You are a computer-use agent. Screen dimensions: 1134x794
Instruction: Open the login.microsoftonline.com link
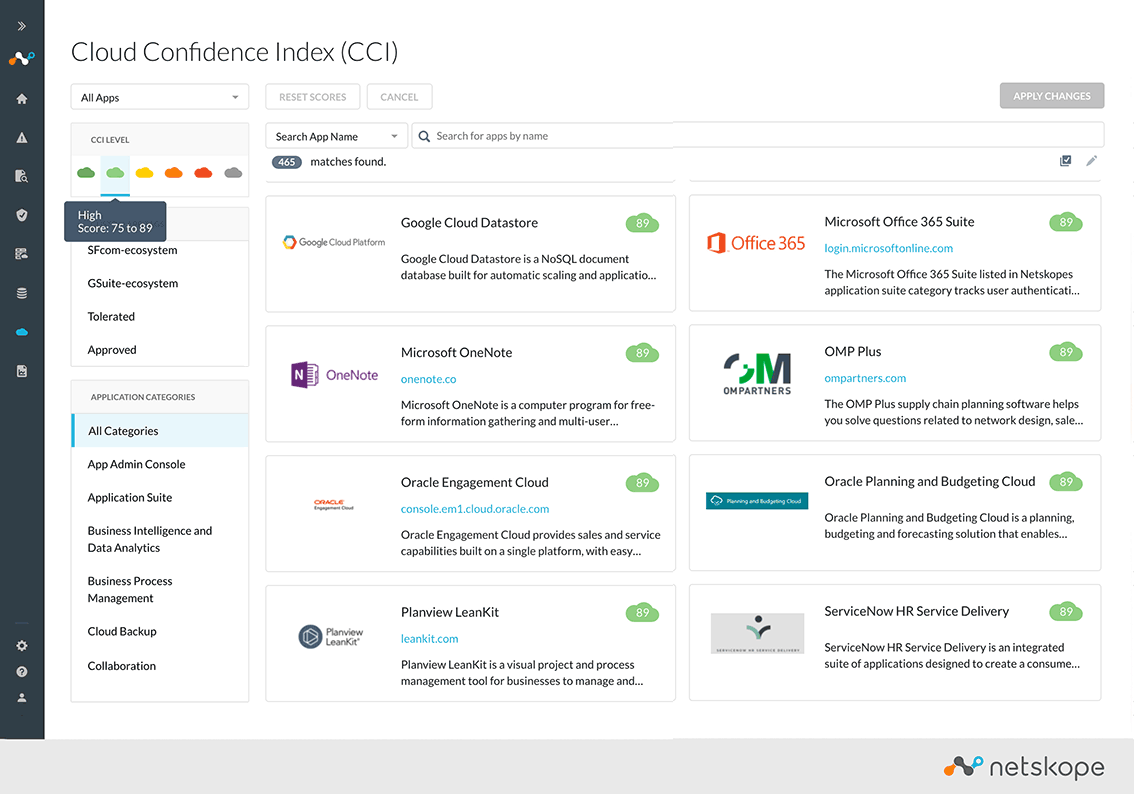888,248
